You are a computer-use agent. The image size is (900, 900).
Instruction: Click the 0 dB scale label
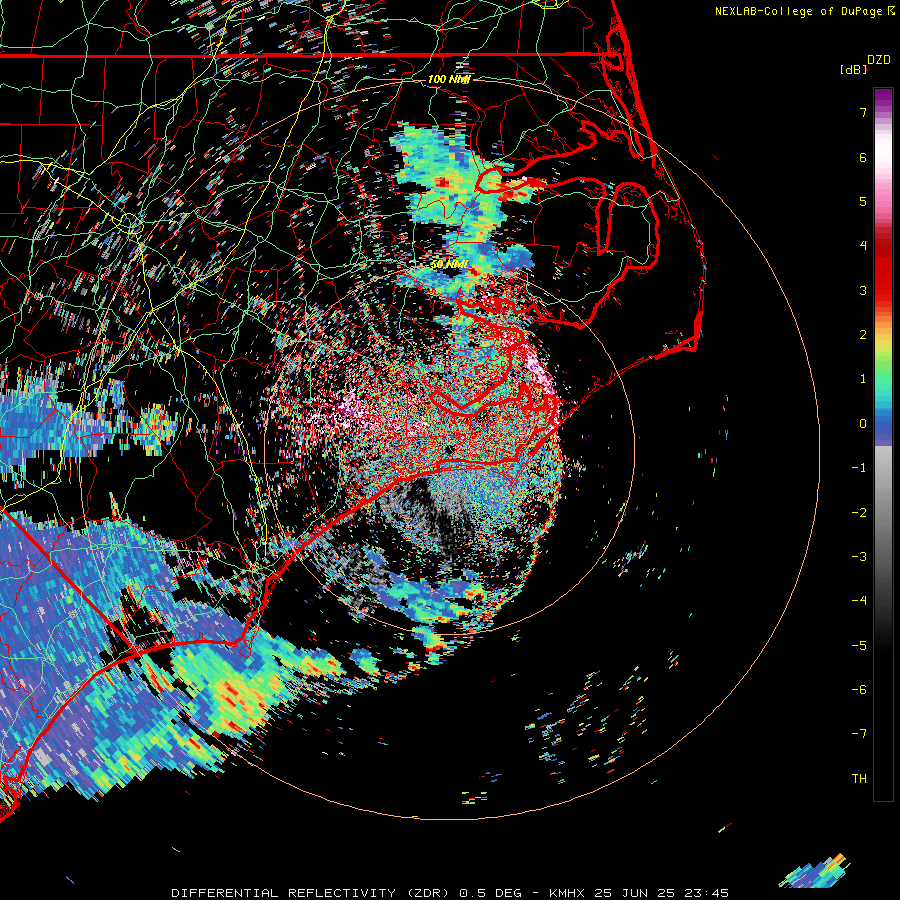pyautogui.click(x=863, y=424)
